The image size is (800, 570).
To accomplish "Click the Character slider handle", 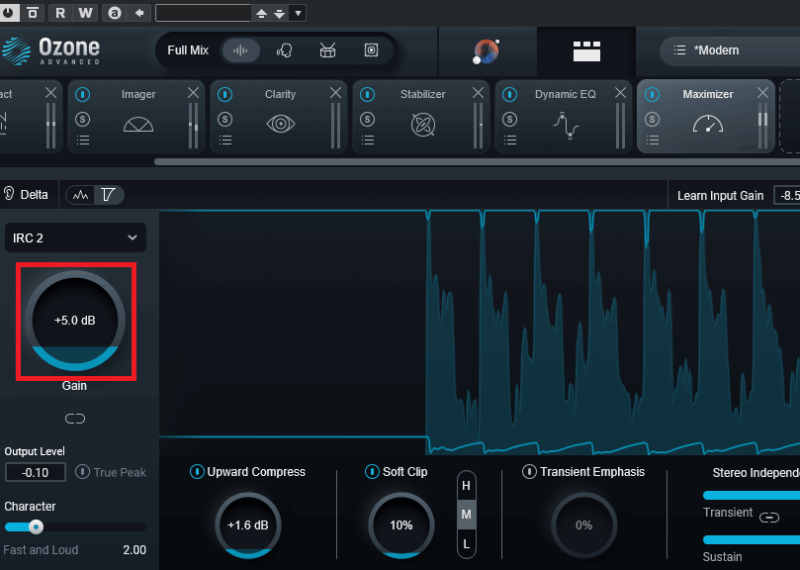I will pyautogui.click(x=36, y=527).
